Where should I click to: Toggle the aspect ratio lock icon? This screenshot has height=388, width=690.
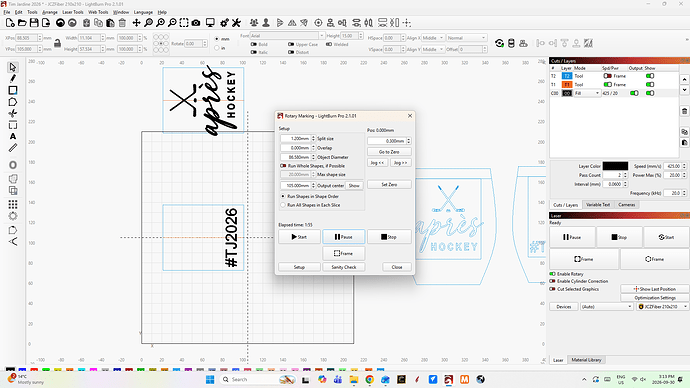click(x=57, y=43)
